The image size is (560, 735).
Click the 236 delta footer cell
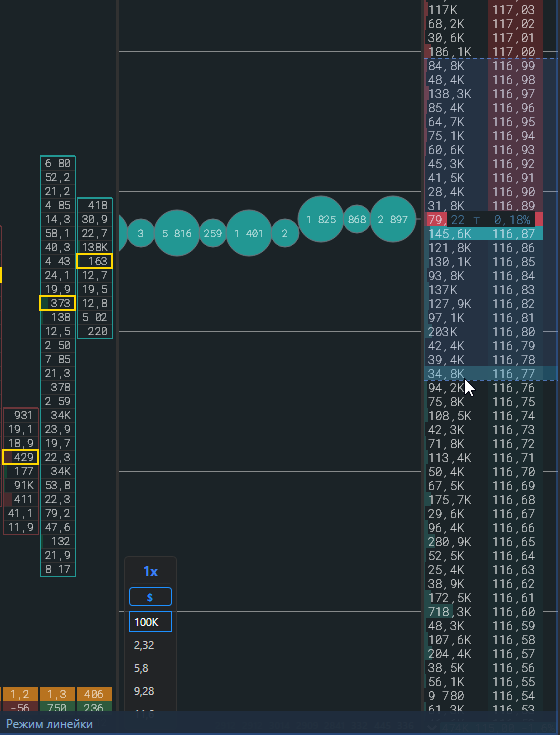click(x=95, y=707)
